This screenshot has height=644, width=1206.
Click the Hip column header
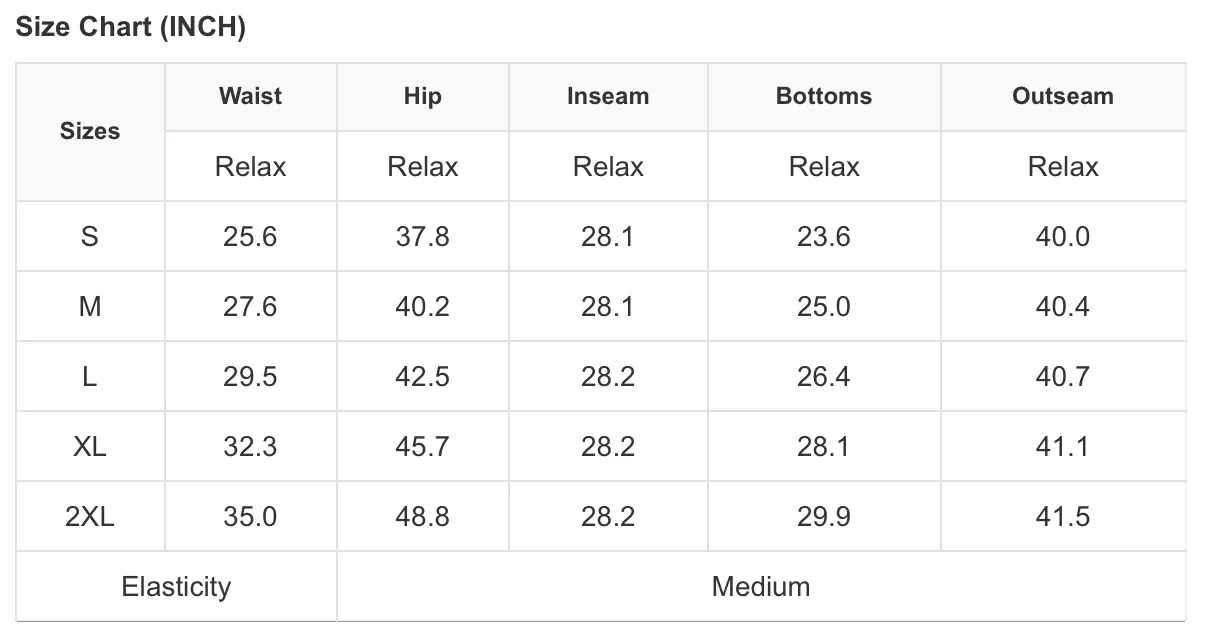coord(422,96)
